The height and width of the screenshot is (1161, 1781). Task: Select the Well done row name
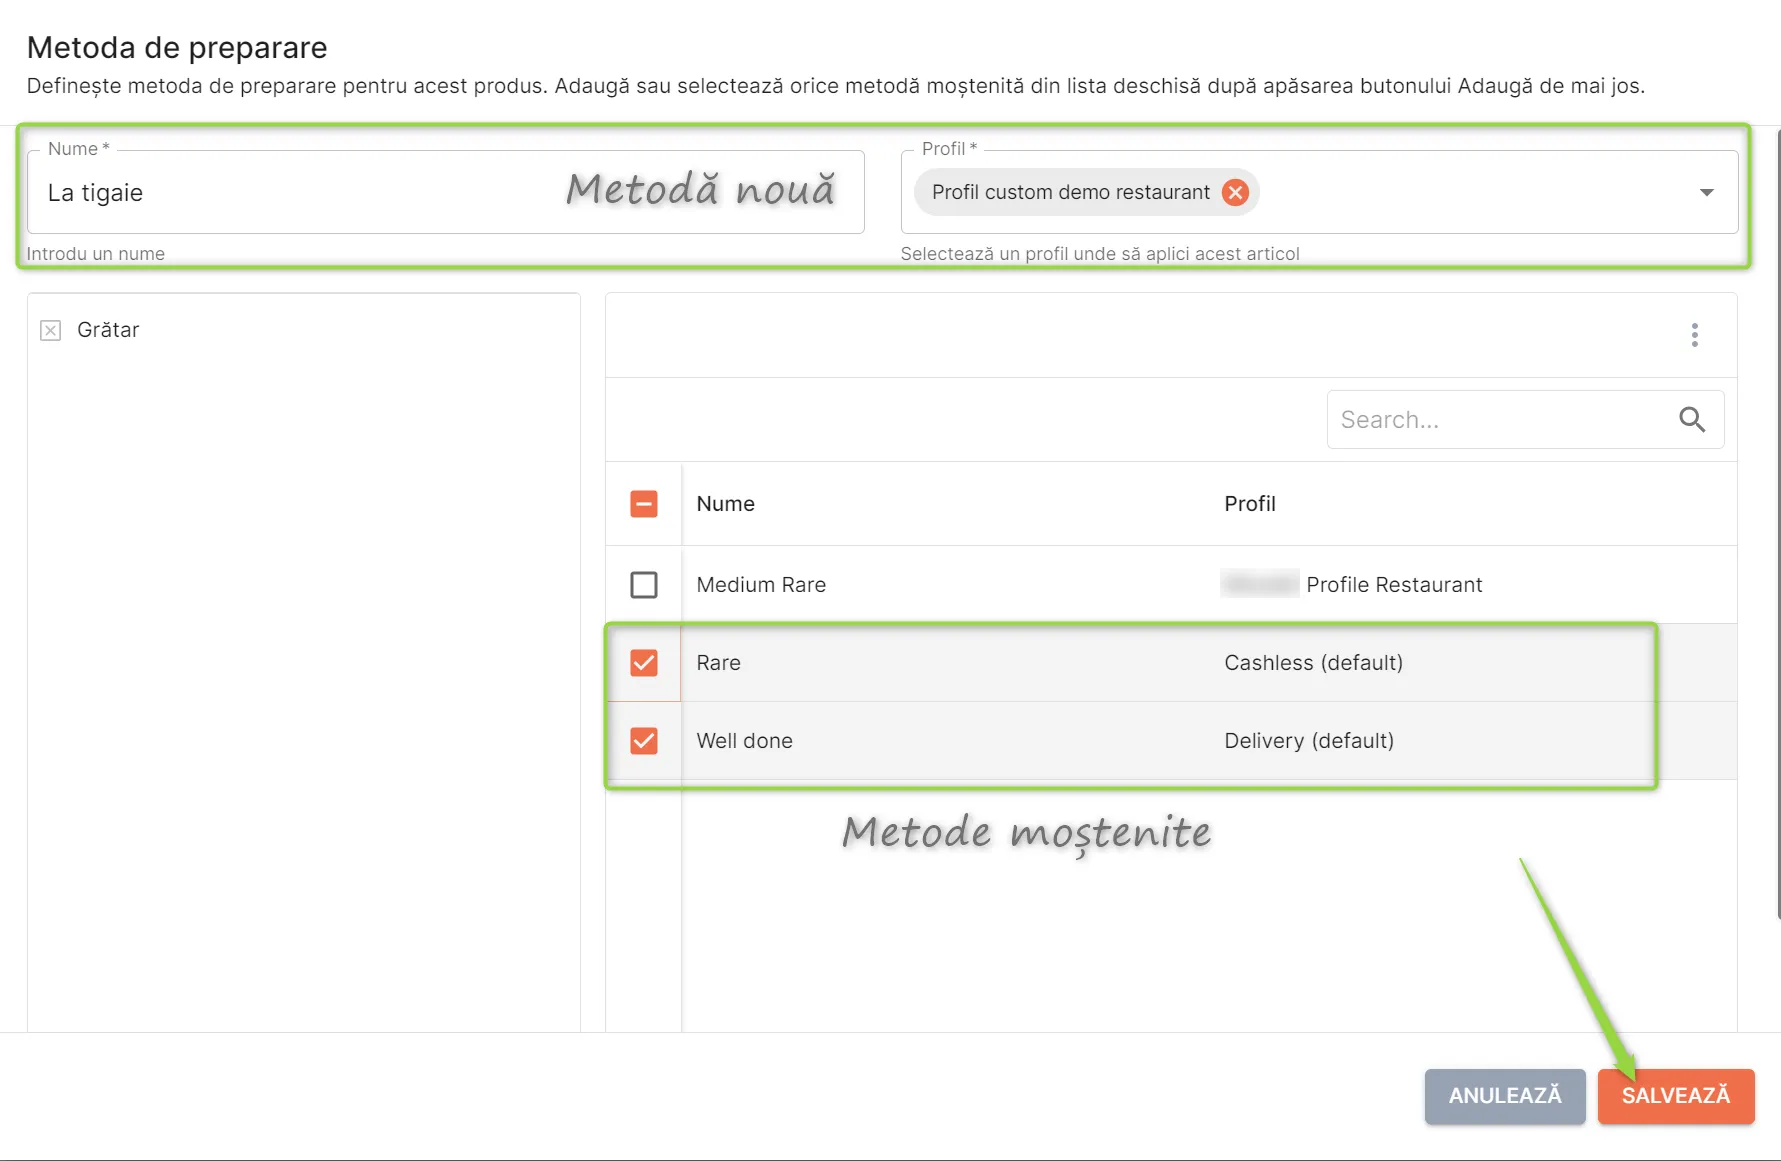(745, 741)
